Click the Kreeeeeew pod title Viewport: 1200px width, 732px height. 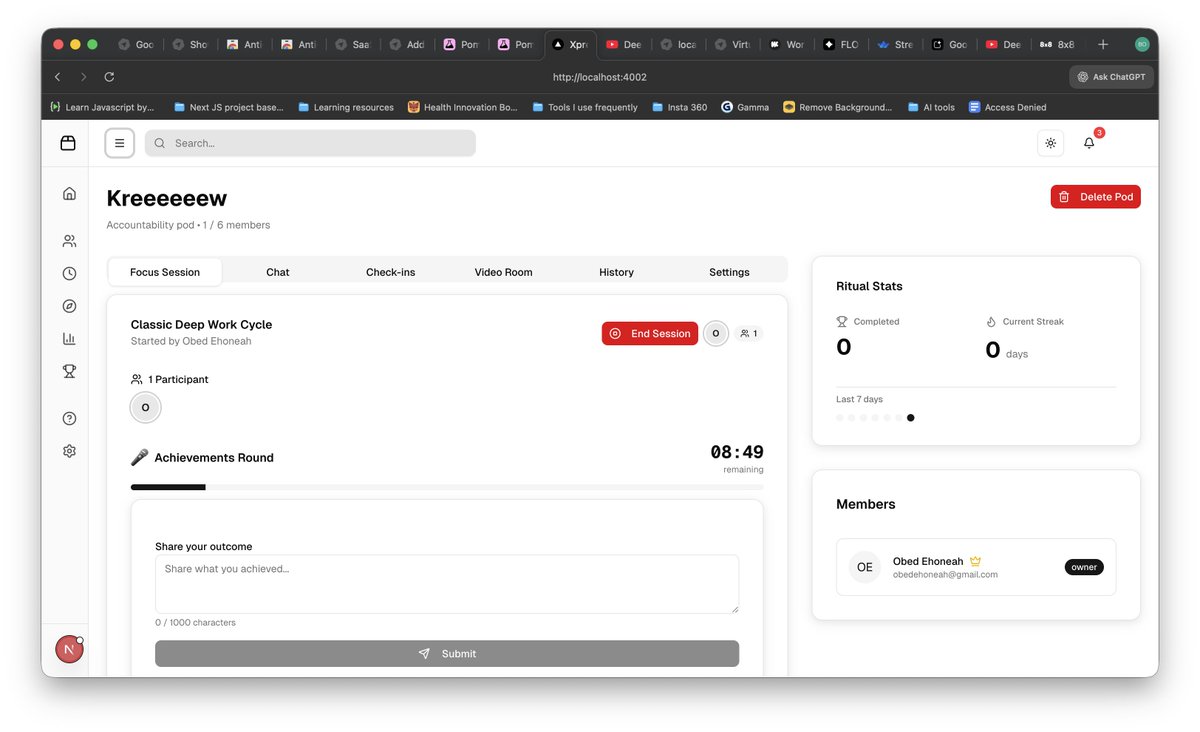(167, 198)
